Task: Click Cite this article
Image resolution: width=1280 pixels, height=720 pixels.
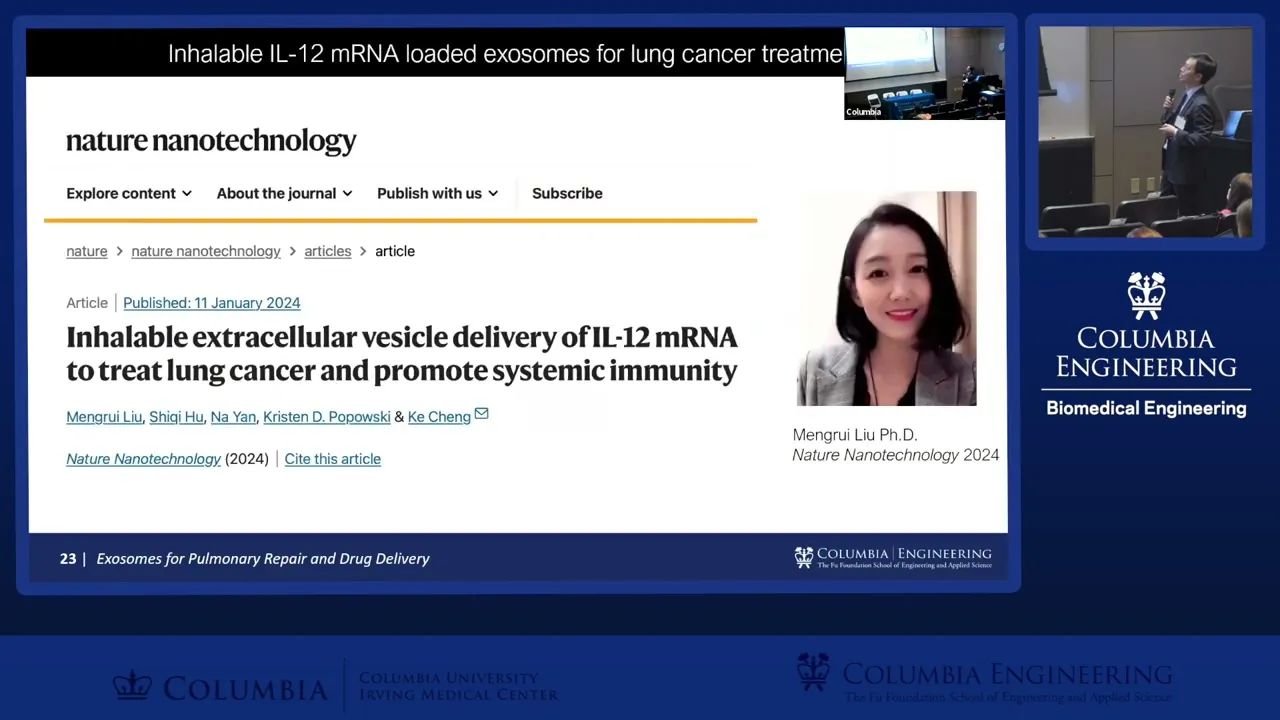Action: 333,459
